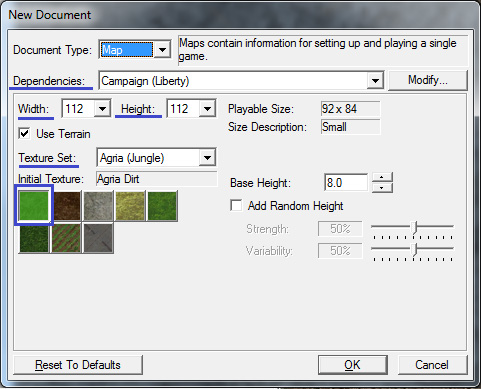The width and height of the screenshot is (481, 389).
Task: Select the dark brown dirt texture thumbnail
Action: tap(67, 206)
